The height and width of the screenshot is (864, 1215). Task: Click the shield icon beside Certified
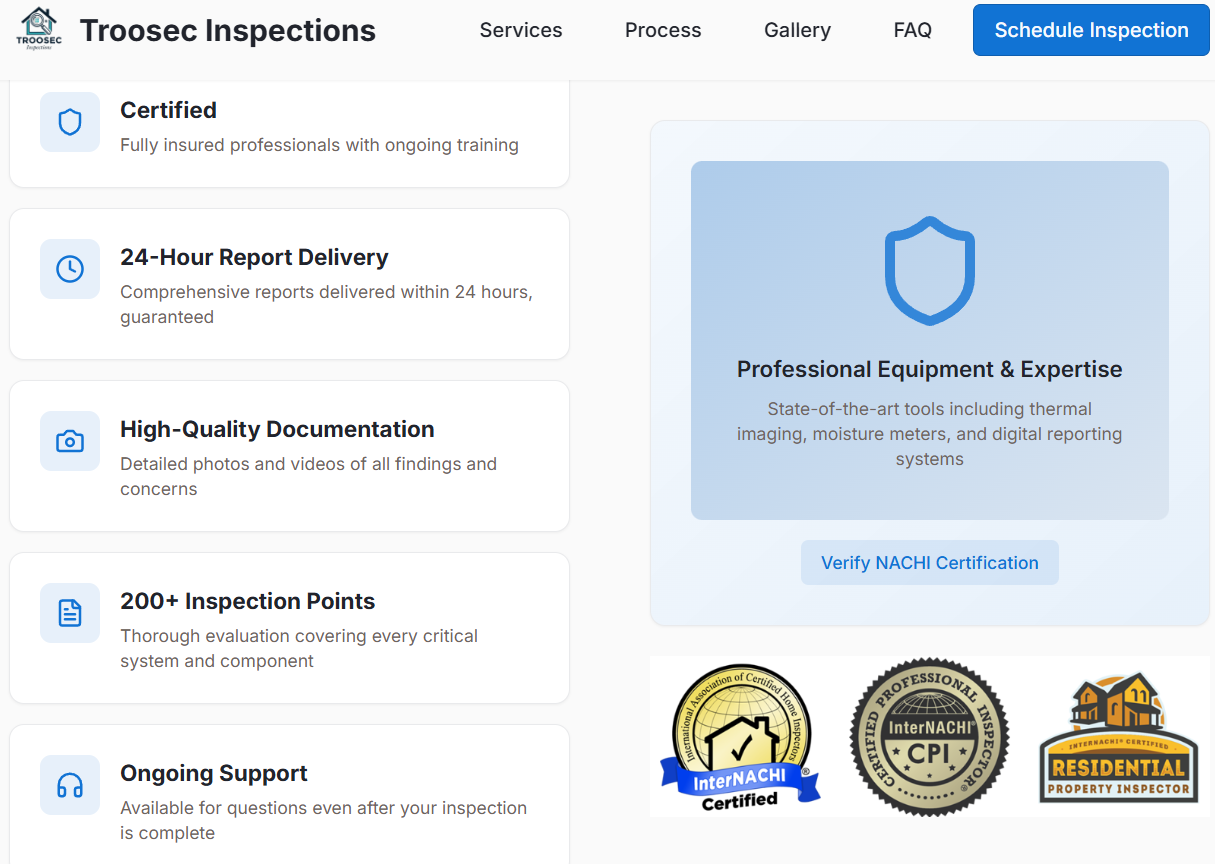pyautogui.click(x=70, y=122)
